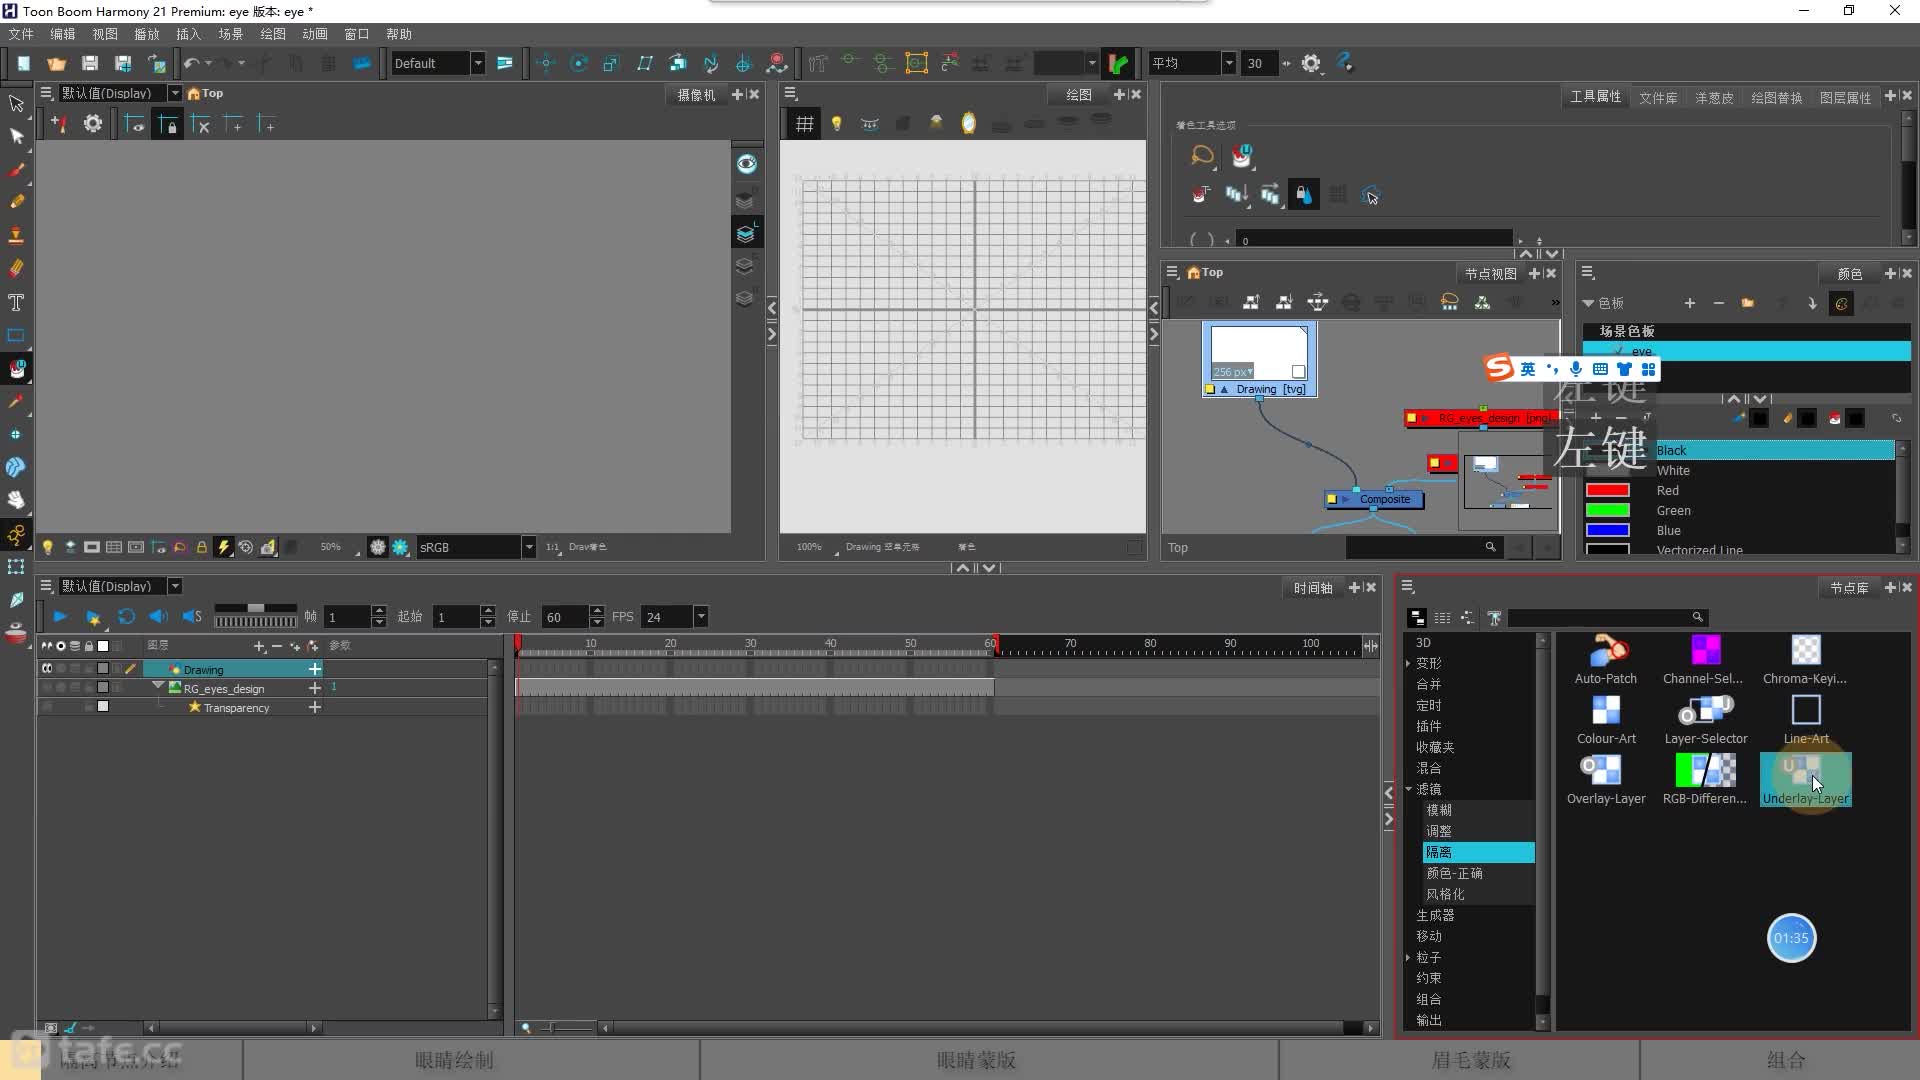Viewport: 1920px width, 1080px height.
Task: Select the Transform arrow tool
Action: (16, 103)
